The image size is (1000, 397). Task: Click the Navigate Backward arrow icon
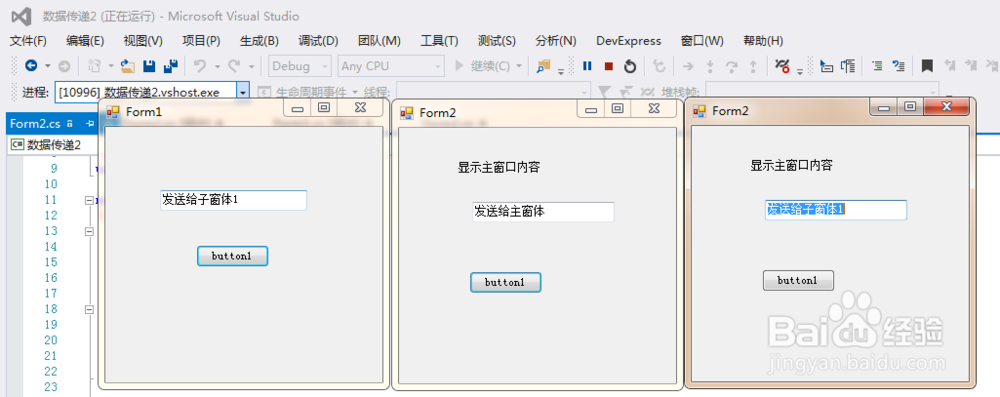click(x=31, y=66)
